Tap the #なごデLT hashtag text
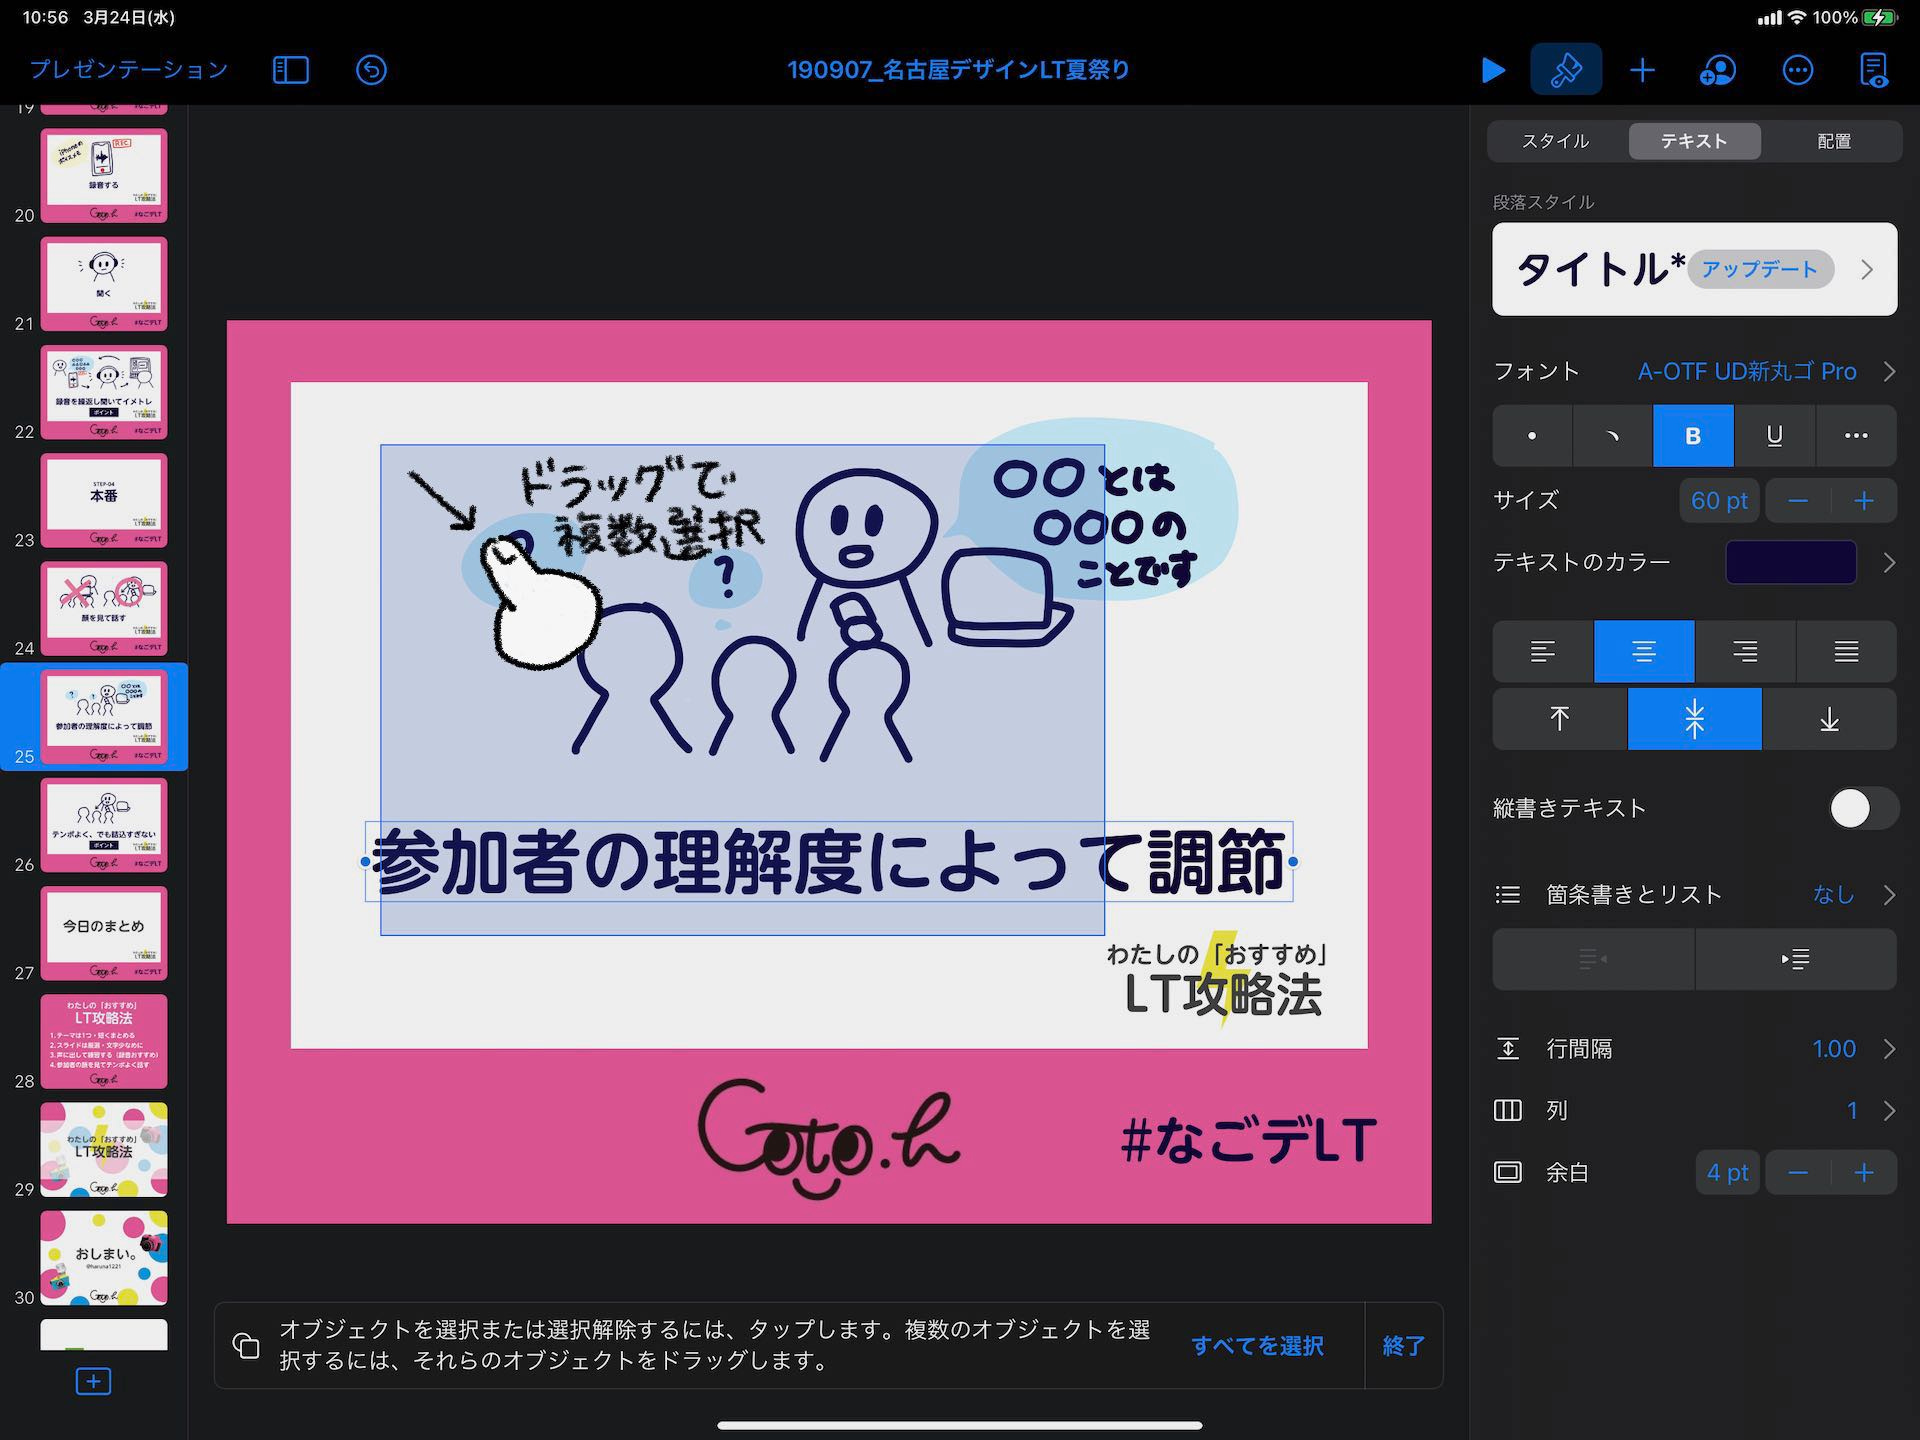1920x1440 pixels. click(1248, 1140)
